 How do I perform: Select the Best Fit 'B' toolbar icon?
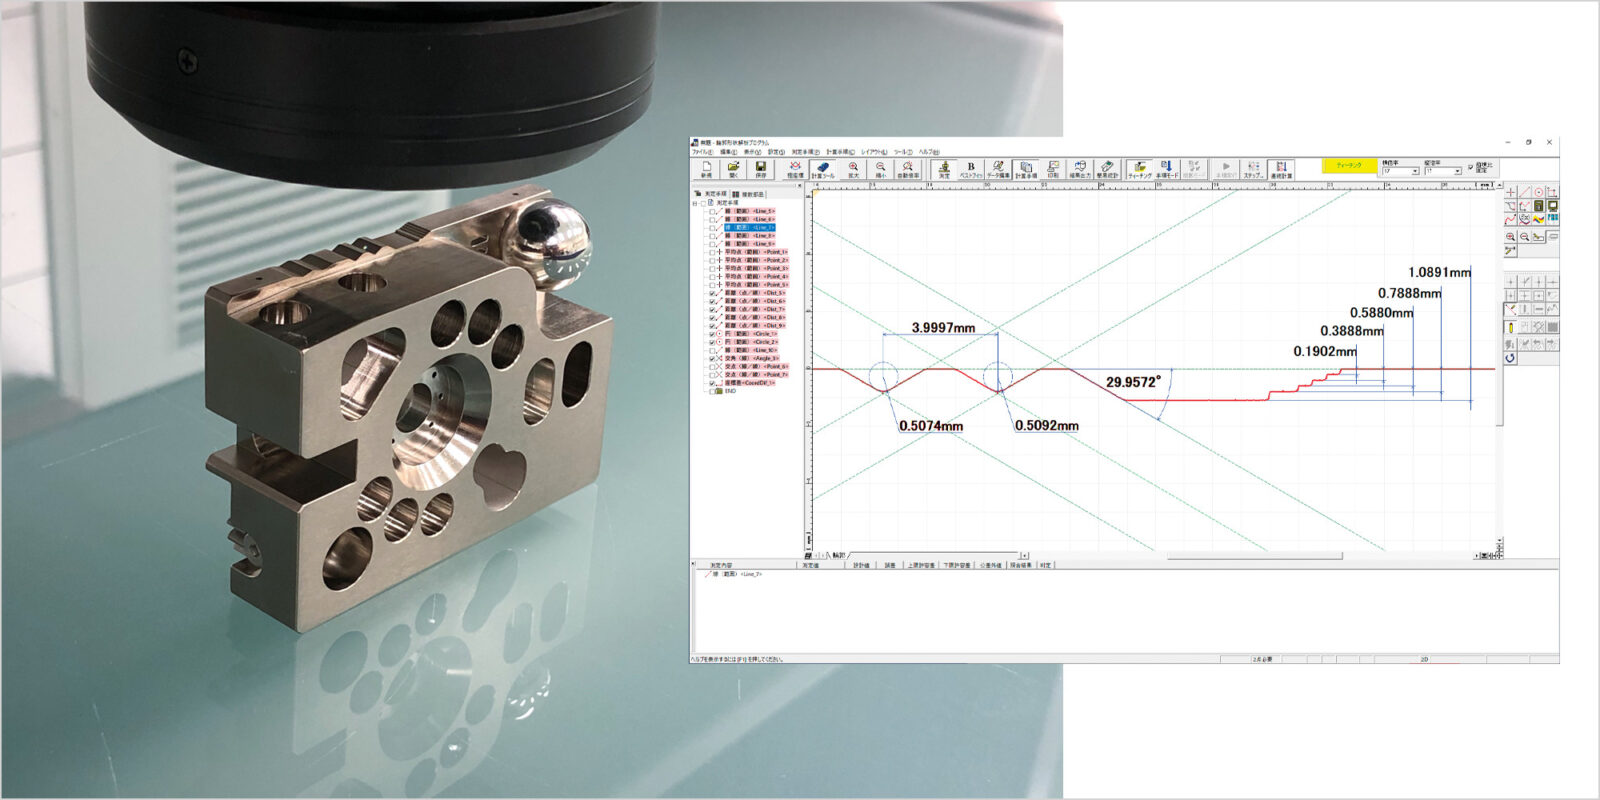point(970,169)
